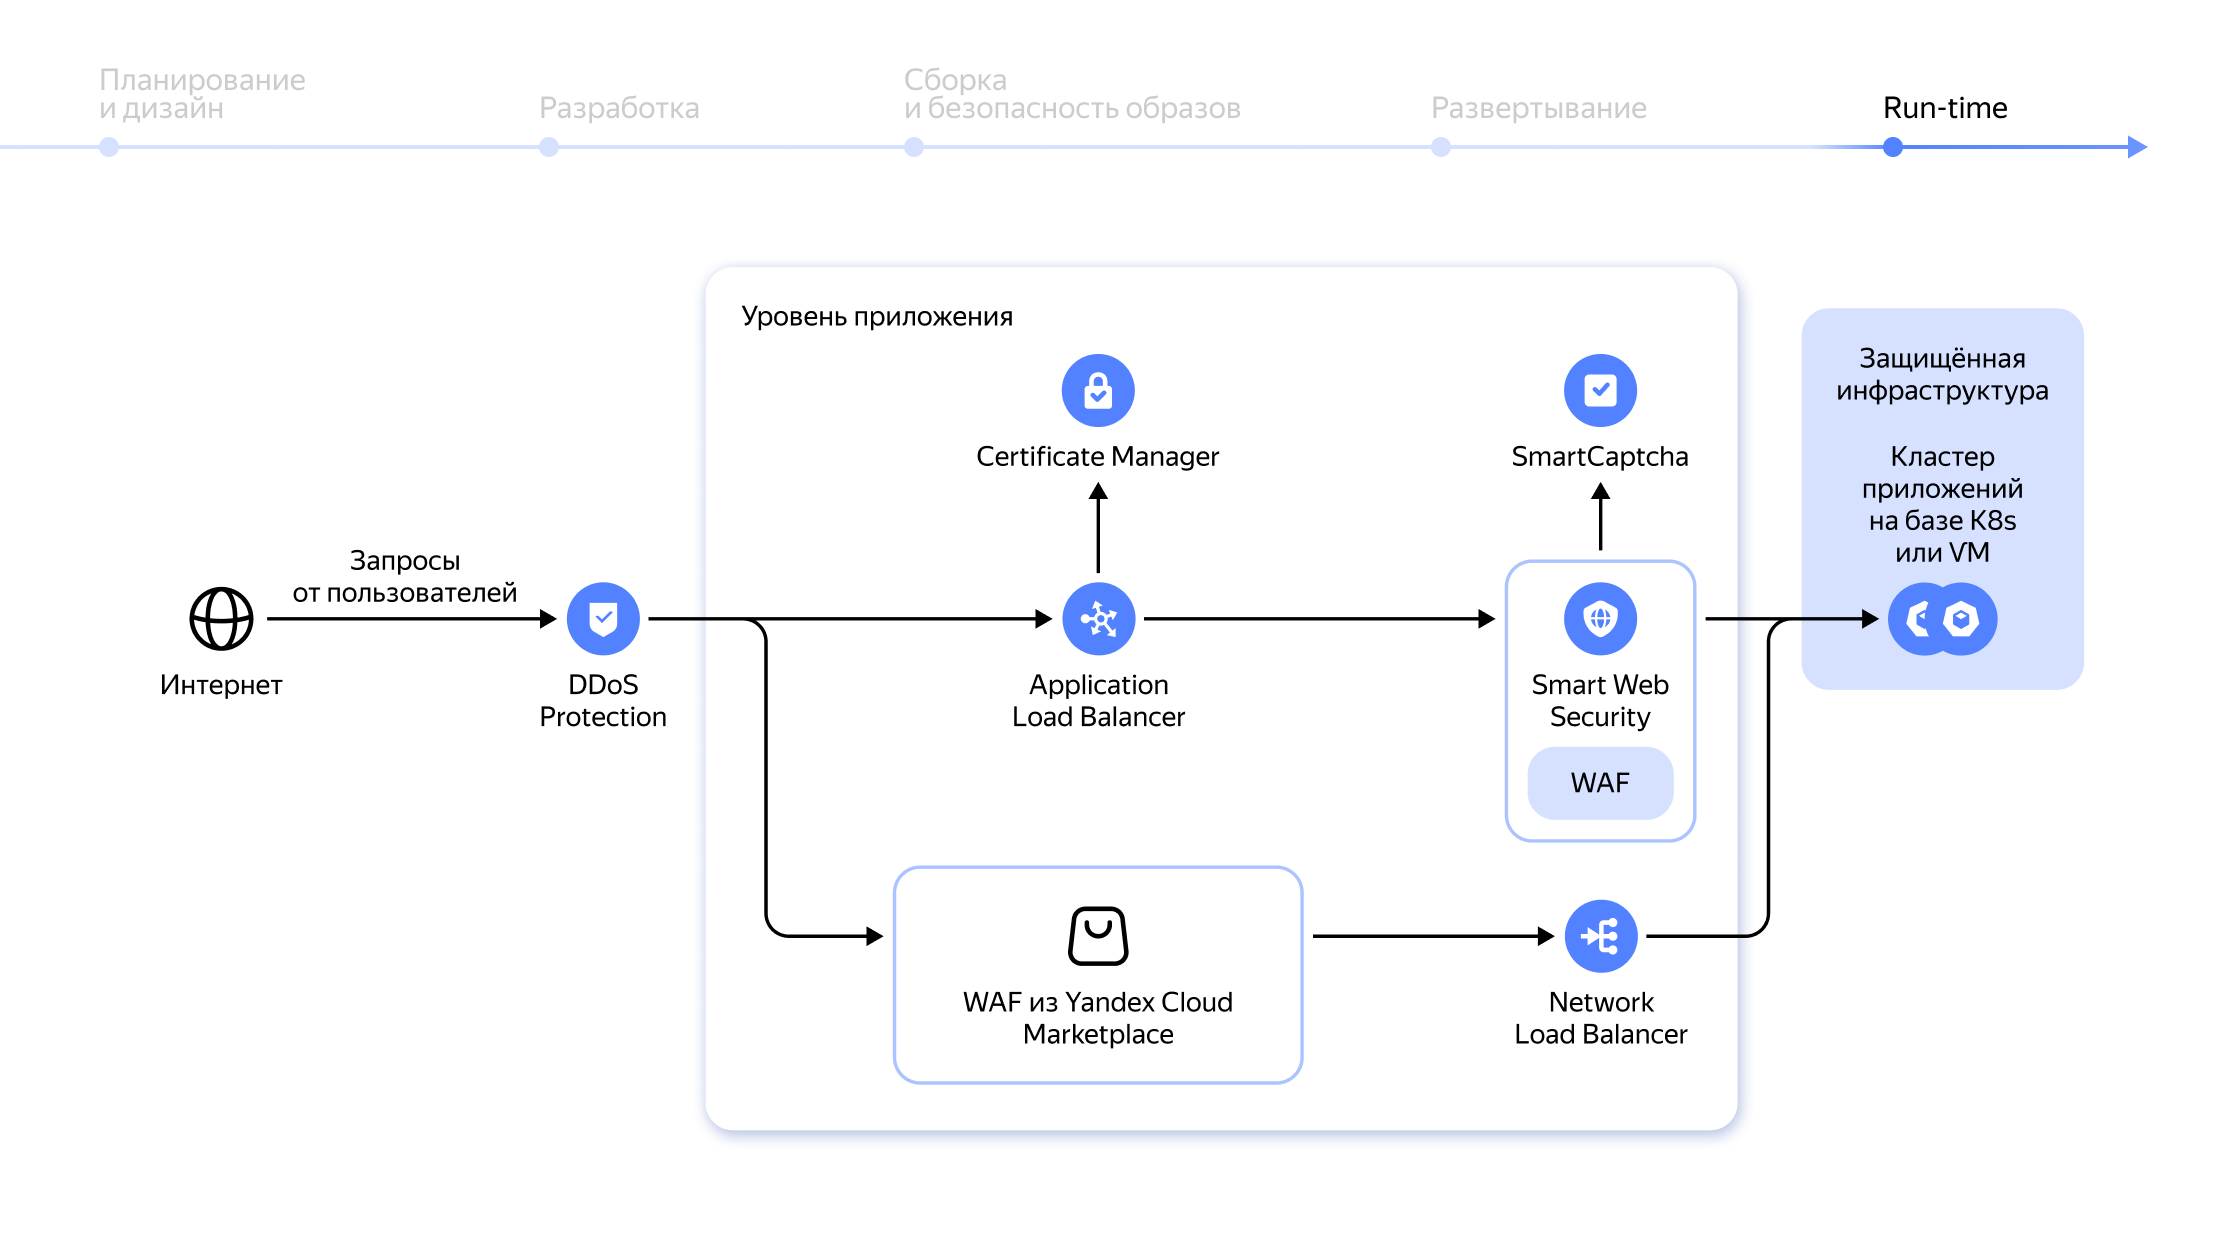Click the Marketplace shopping bag icon
The width and height of the screenshot is (2240, 1260).
(x=1098, y=936)
